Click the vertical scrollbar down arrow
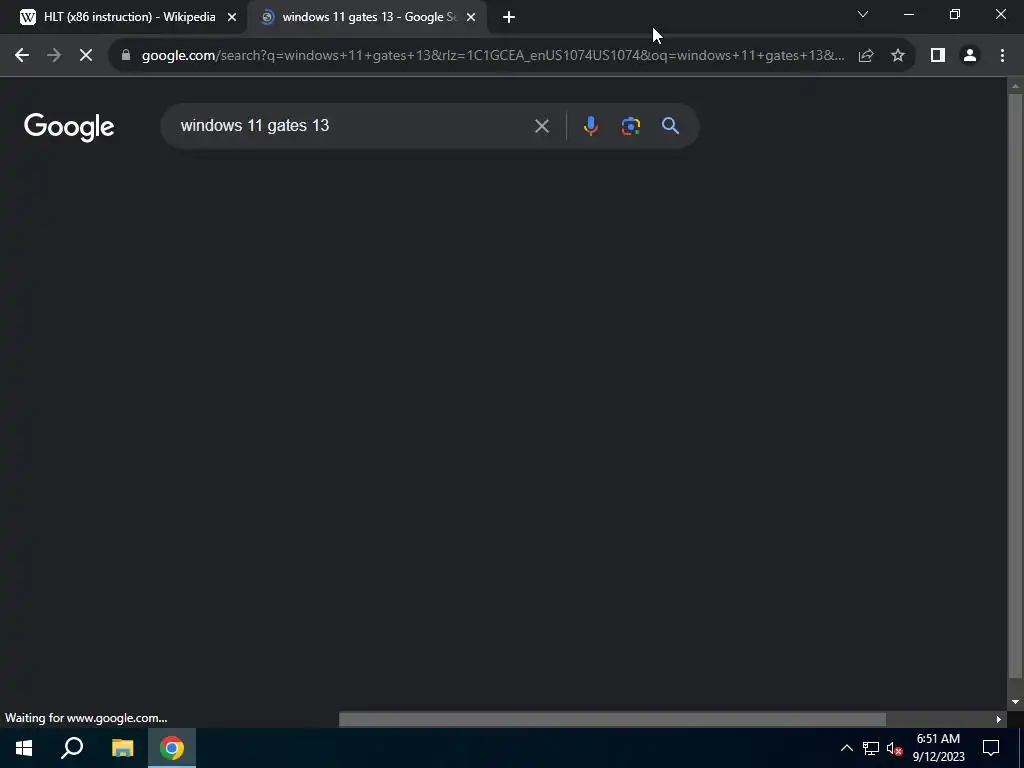This screenshot has height=768, width=1024. click(x=1015, y=702)
